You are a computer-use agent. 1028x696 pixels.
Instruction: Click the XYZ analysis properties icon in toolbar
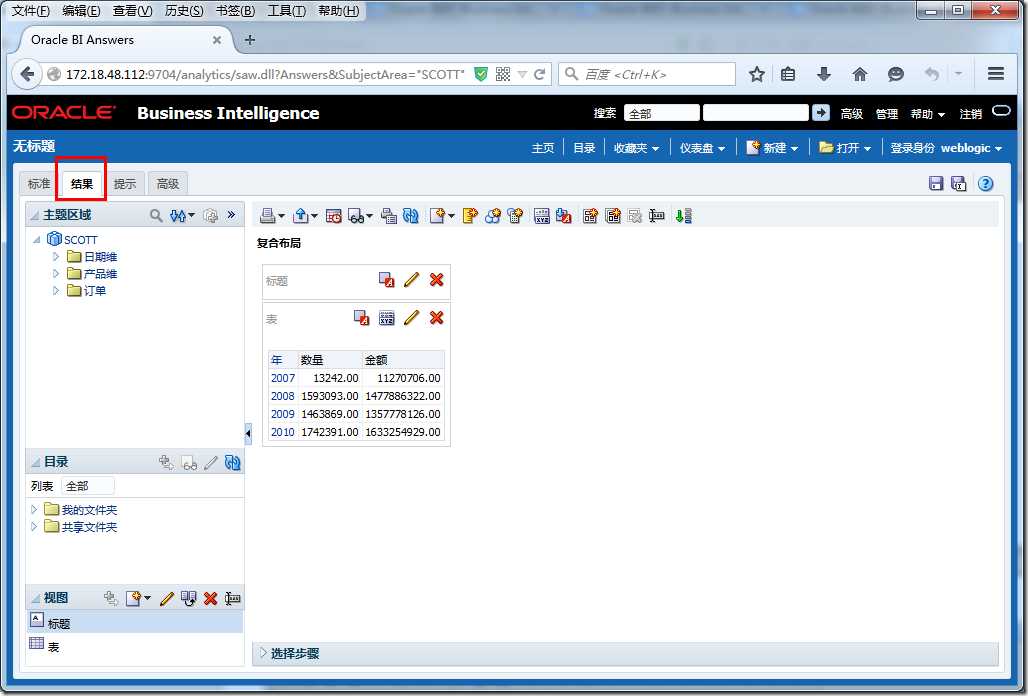pos(542,216)
